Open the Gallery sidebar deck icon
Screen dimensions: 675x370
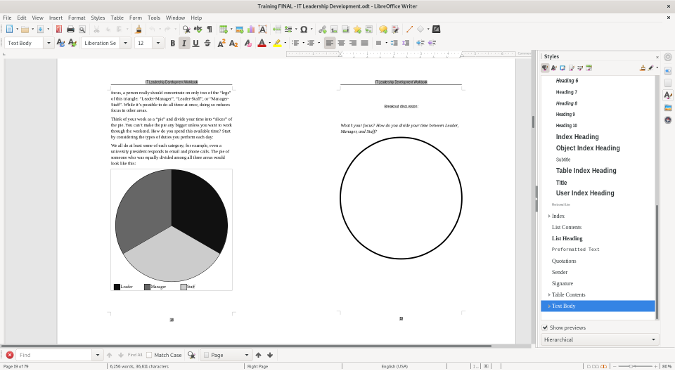(668, 107)
